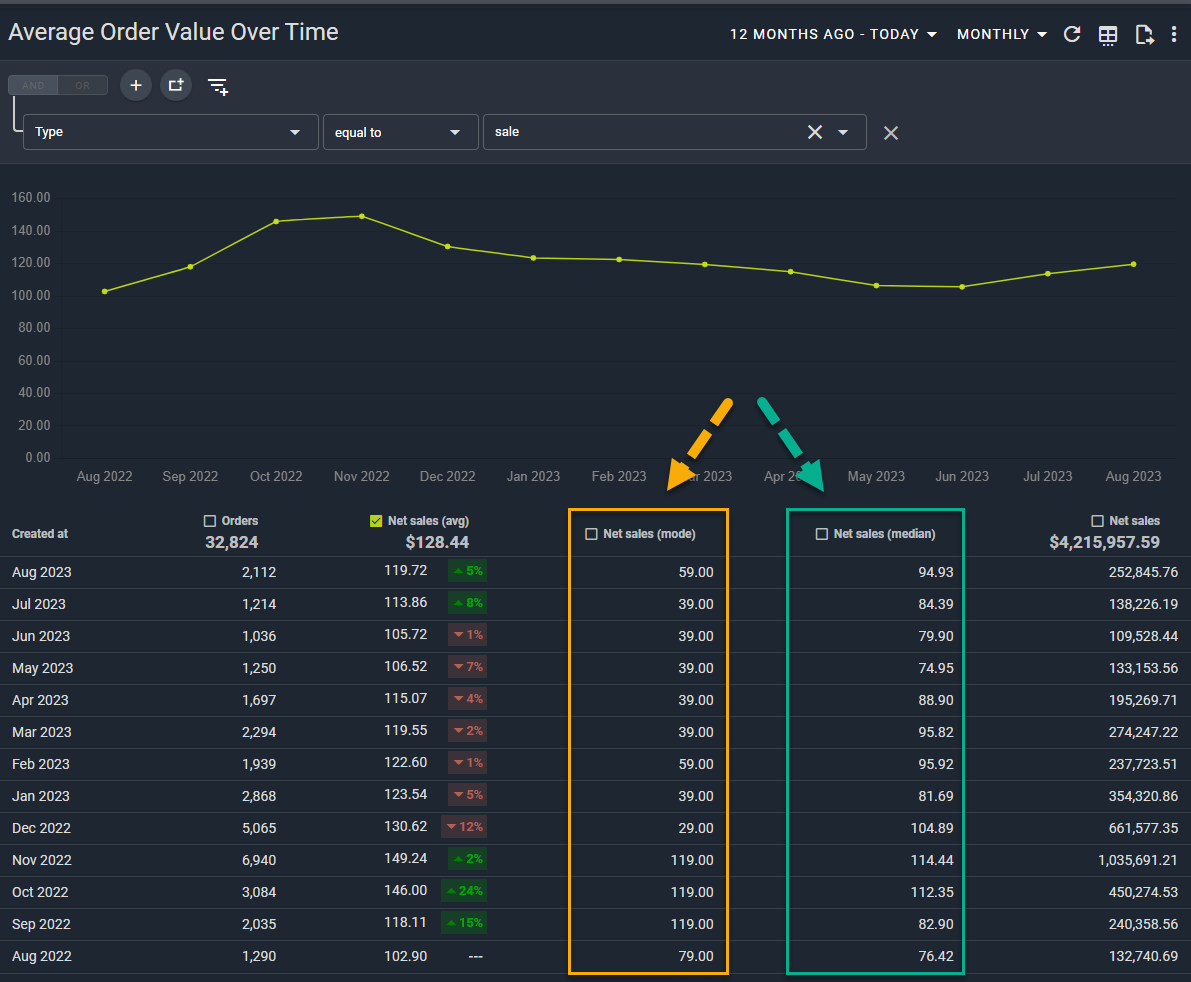
Task: Enable the Net sales (mode) checkbox
Action: [592, 535]
